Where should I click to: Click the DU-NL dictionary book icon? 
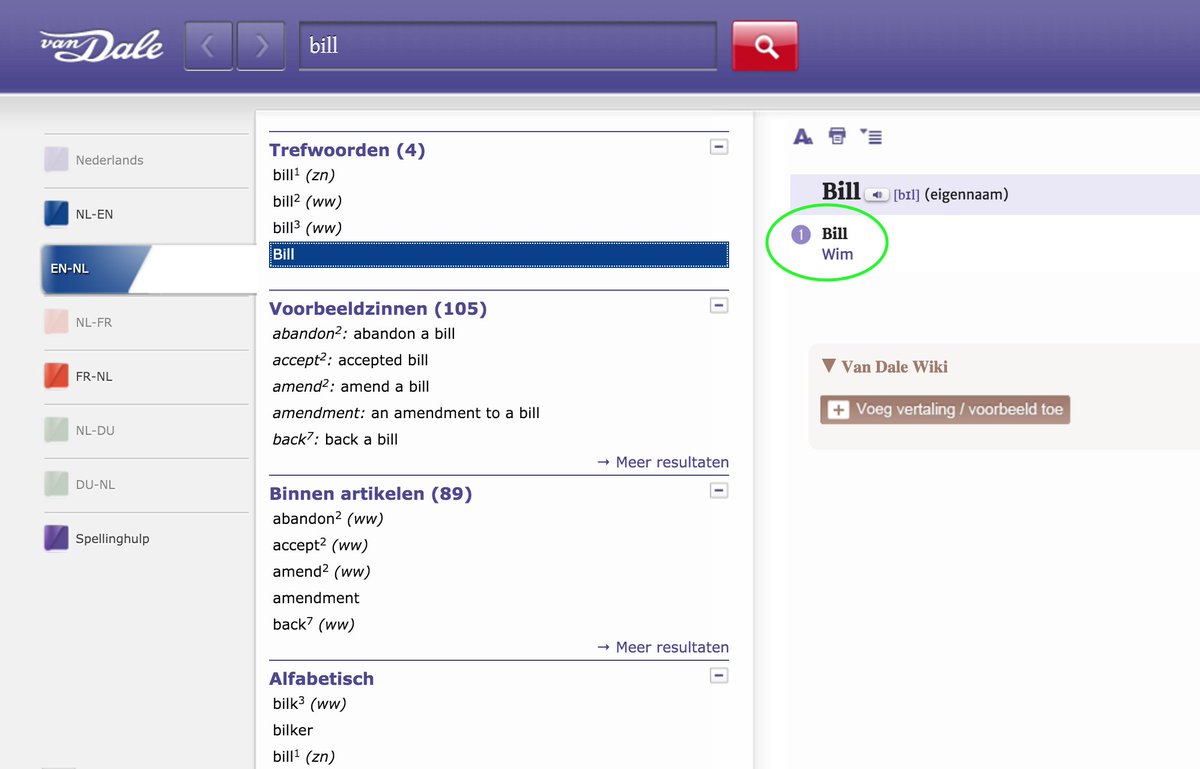pyautogui.click(x=56, y=484)
